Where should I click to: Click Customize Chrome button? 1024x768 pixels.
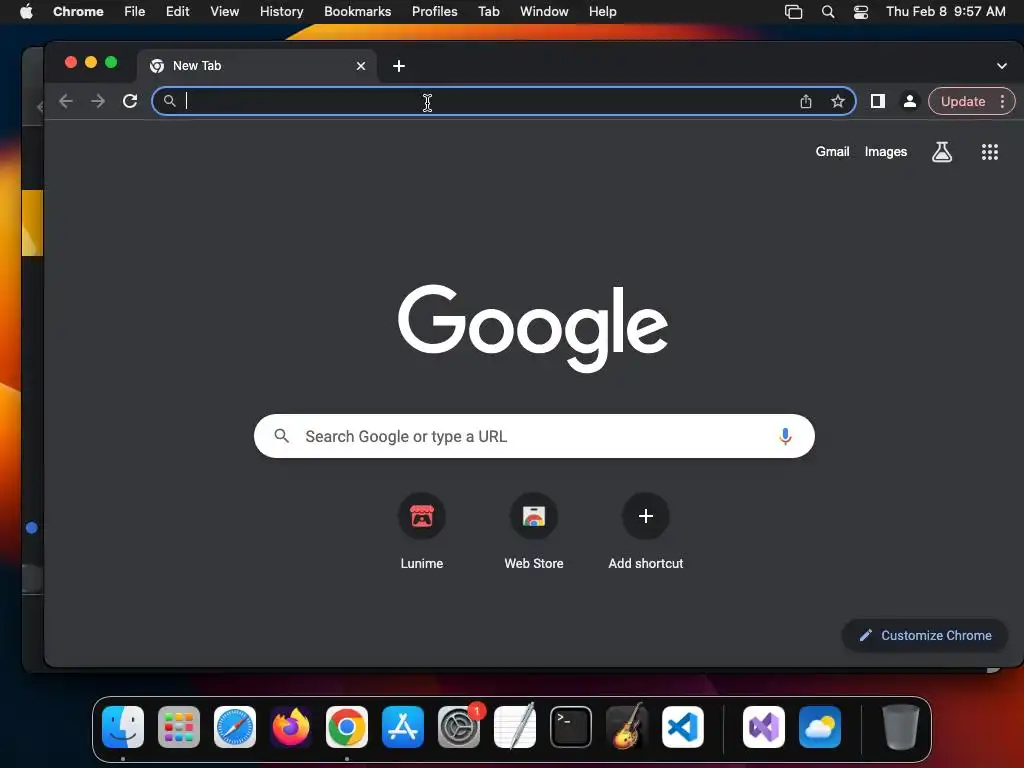click(925, 635)
